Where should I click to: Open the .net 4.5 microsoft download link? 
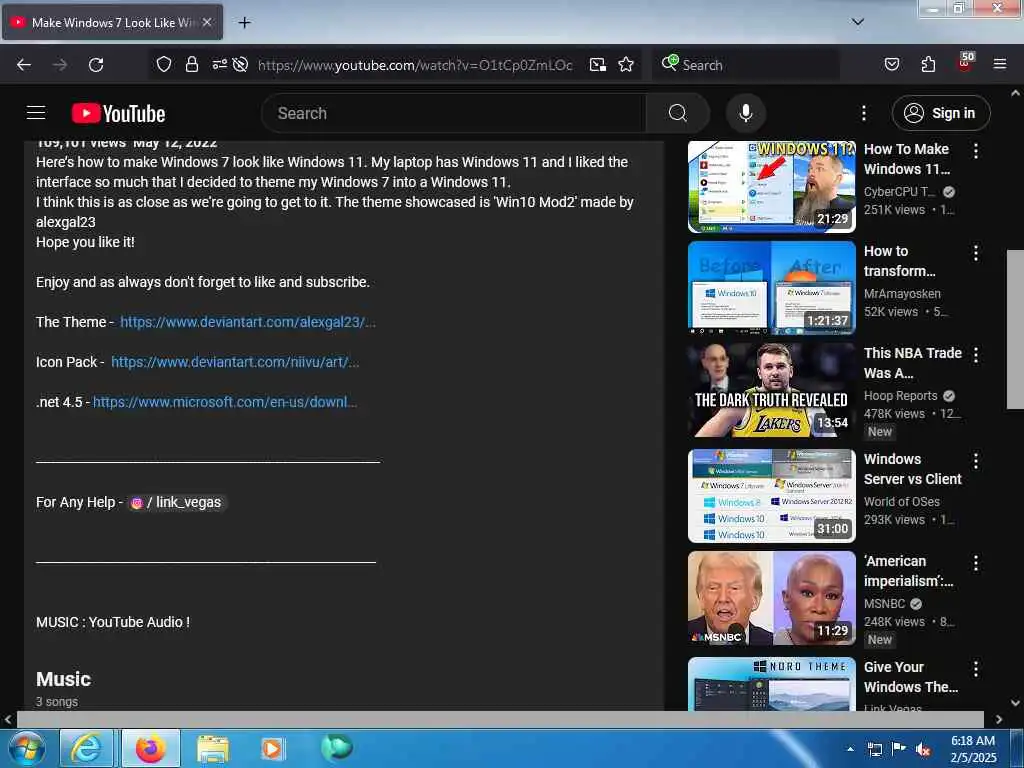[225, 402]
